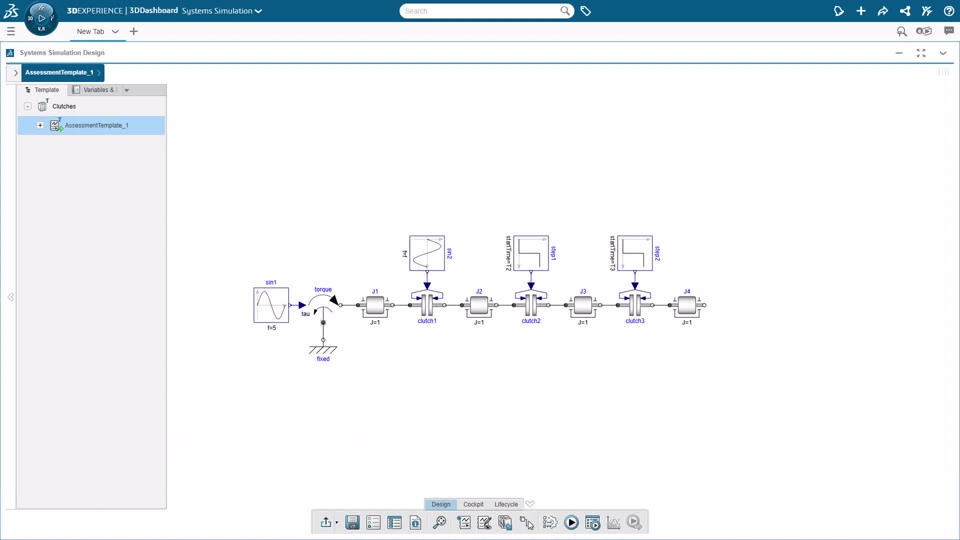Open the simulation settings gear icon
This screenshot has width=960, height=540.
click(x=550, y=522)
